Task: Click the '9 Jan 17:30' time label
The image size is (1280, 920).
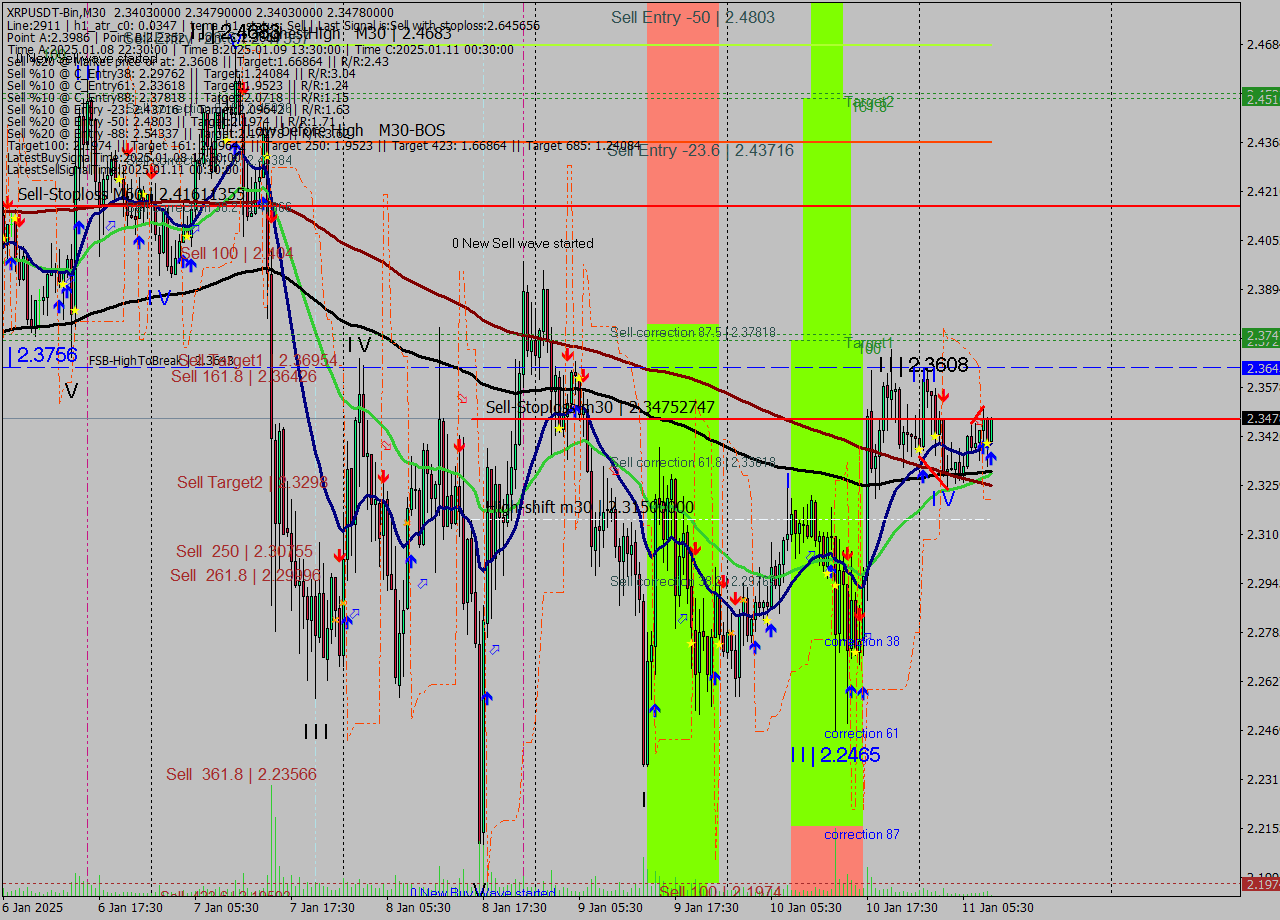Action: [706, 908]
